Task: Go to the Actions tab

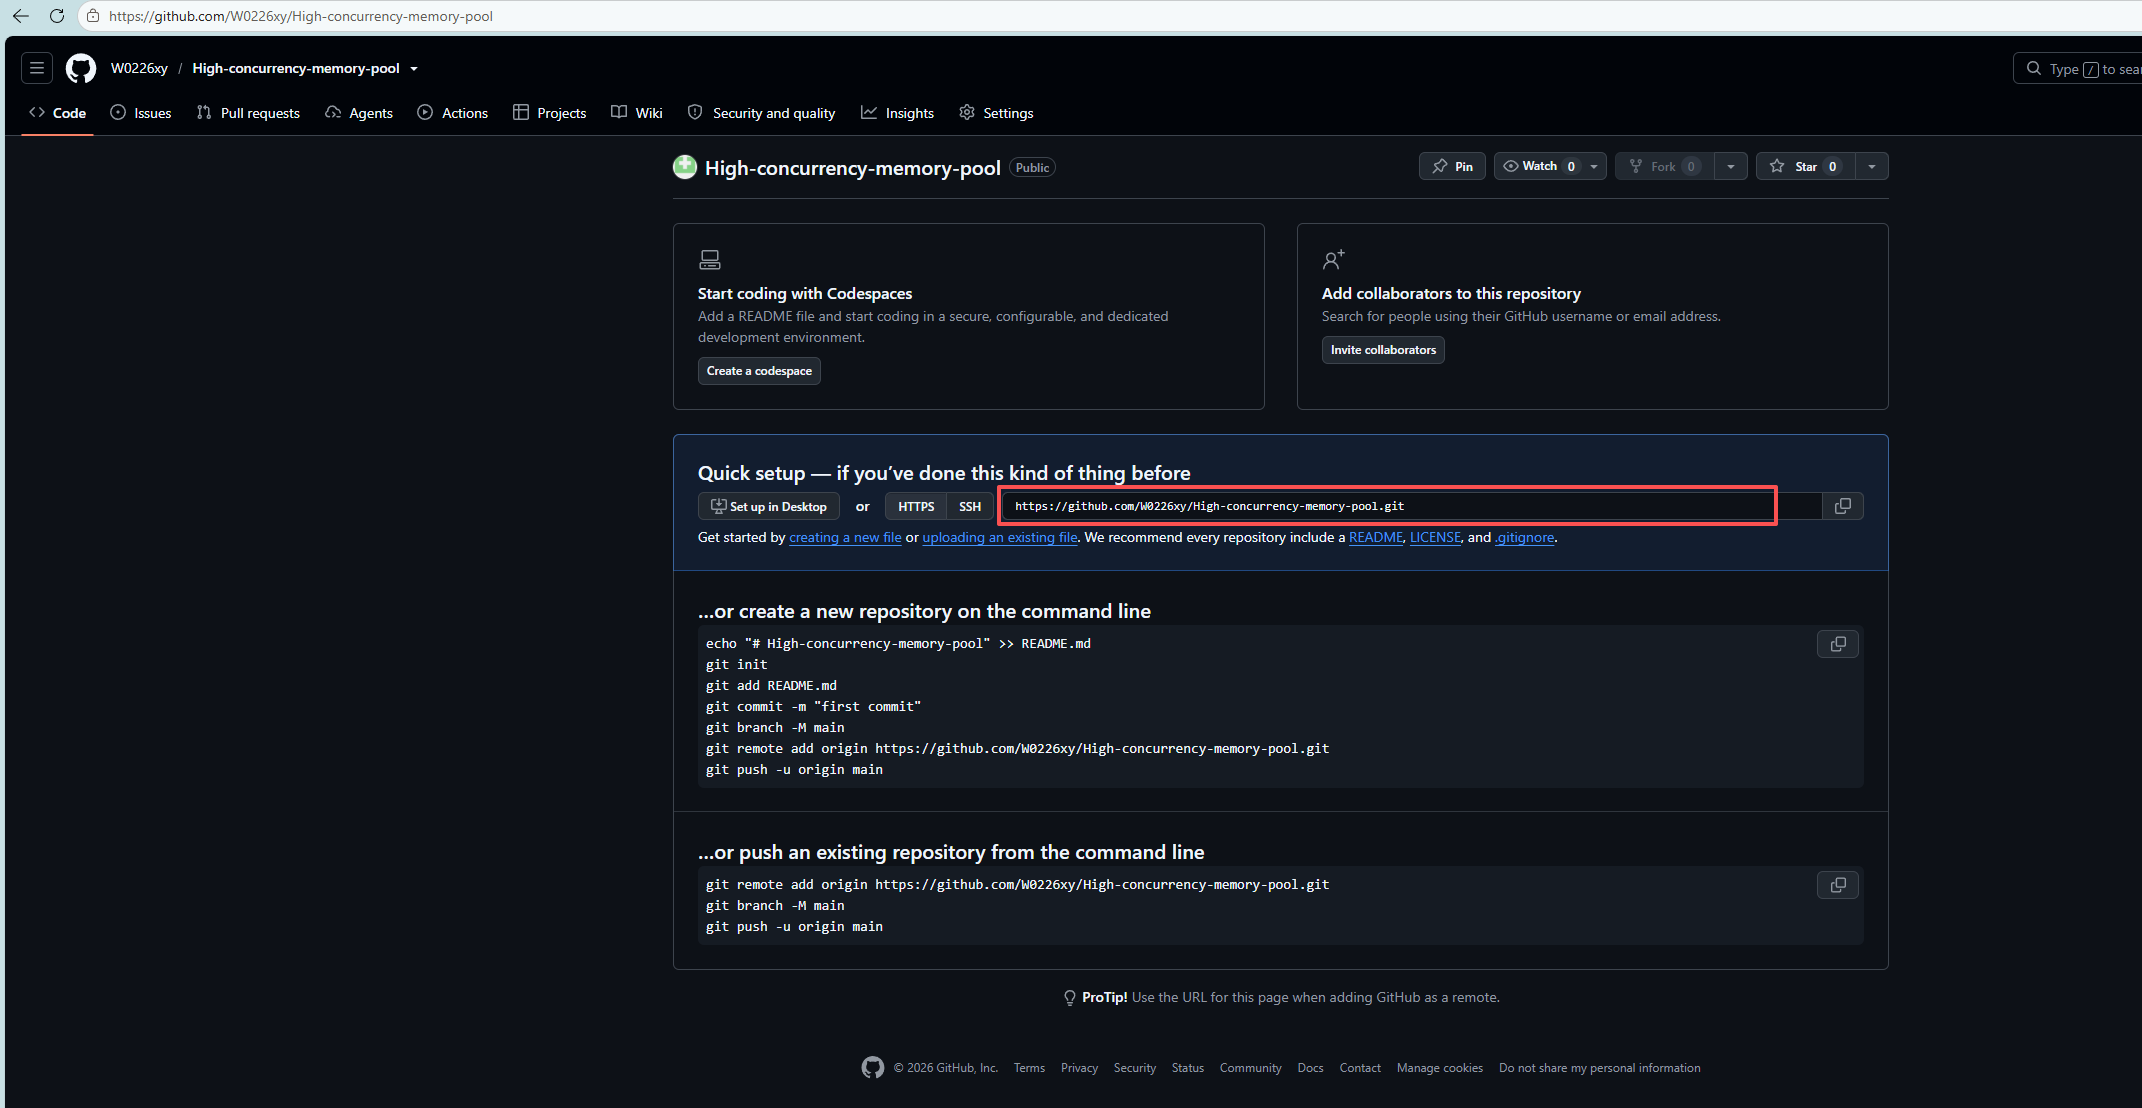Action: 453,113
